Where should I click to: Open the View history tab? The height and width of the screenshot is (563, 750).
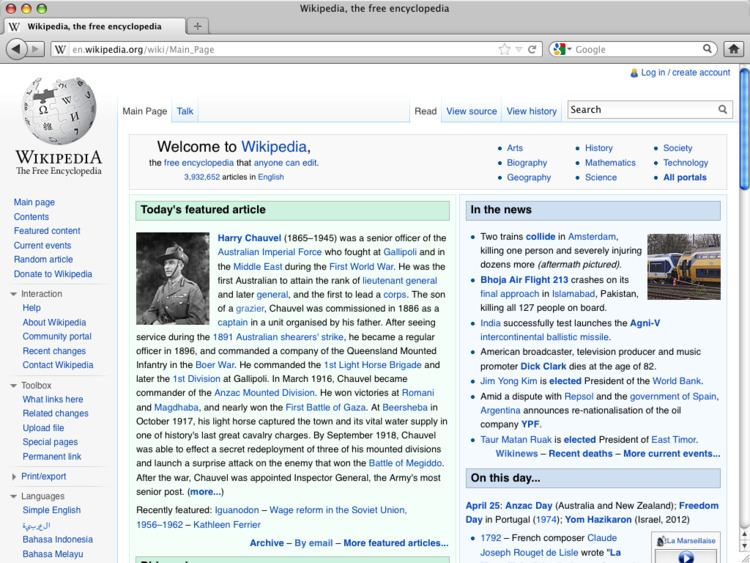click(x=531, y=111)
